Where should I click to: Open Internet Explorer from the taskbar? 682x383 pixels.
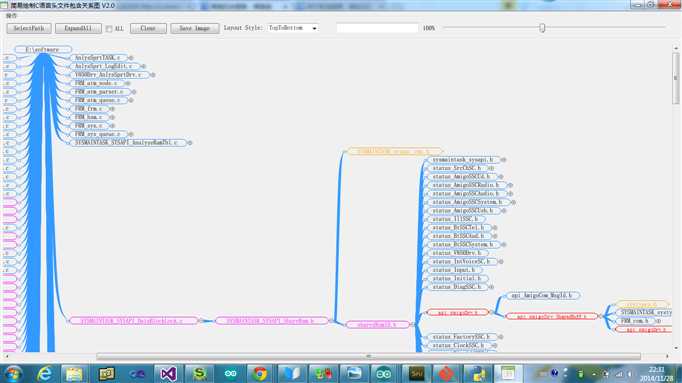tap(44, 374)
